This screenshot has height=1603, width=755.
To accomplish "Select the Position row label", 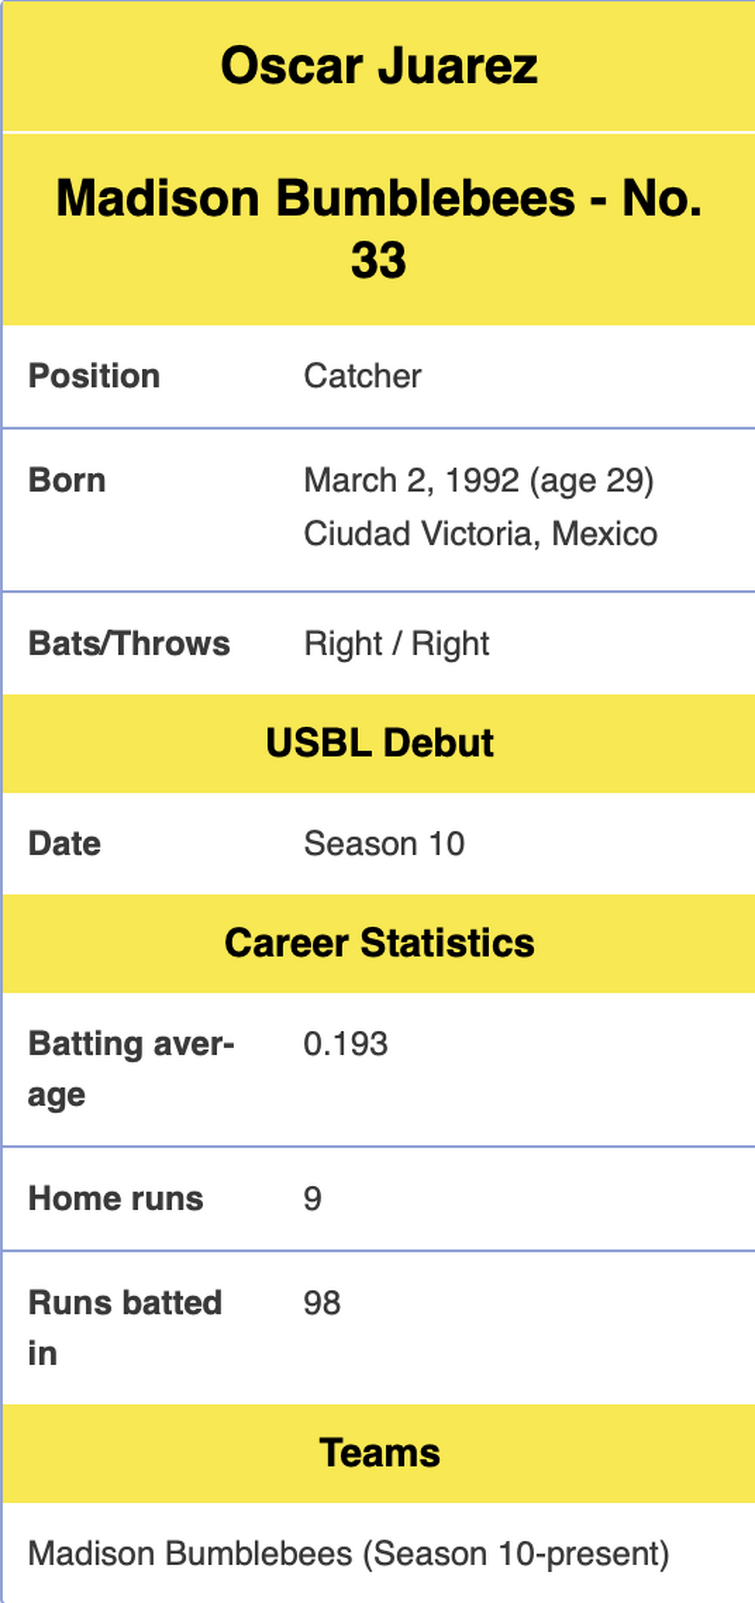I will (x=94, y=376).
